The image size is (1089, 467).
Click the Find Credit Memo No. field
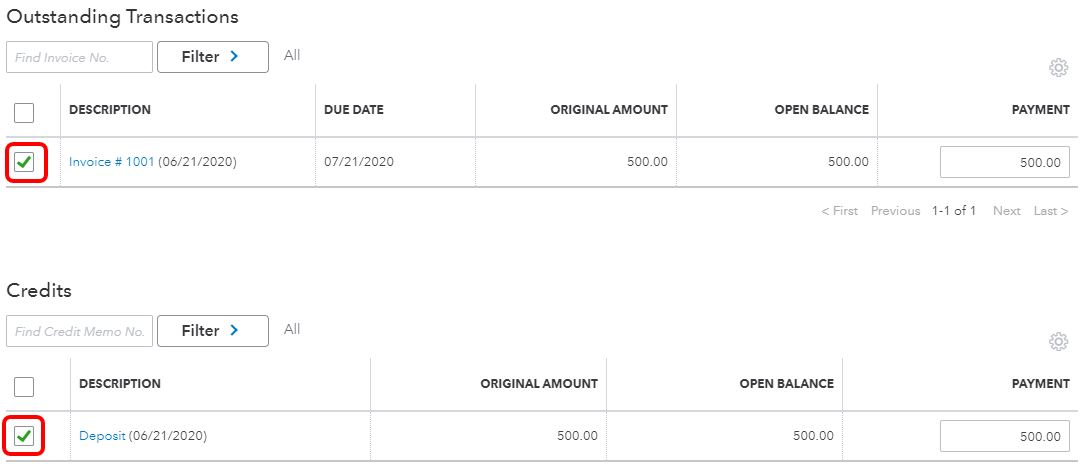(79, 331)
